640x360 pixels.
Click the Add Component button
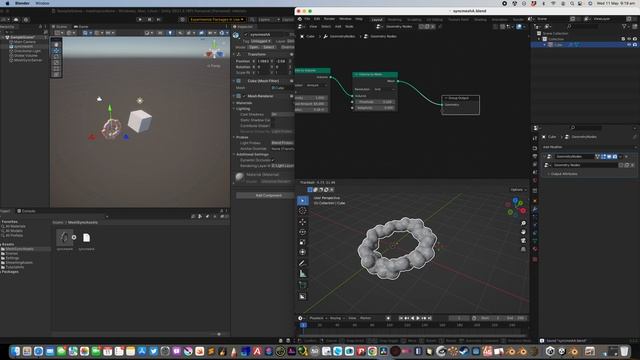(269, 196)
